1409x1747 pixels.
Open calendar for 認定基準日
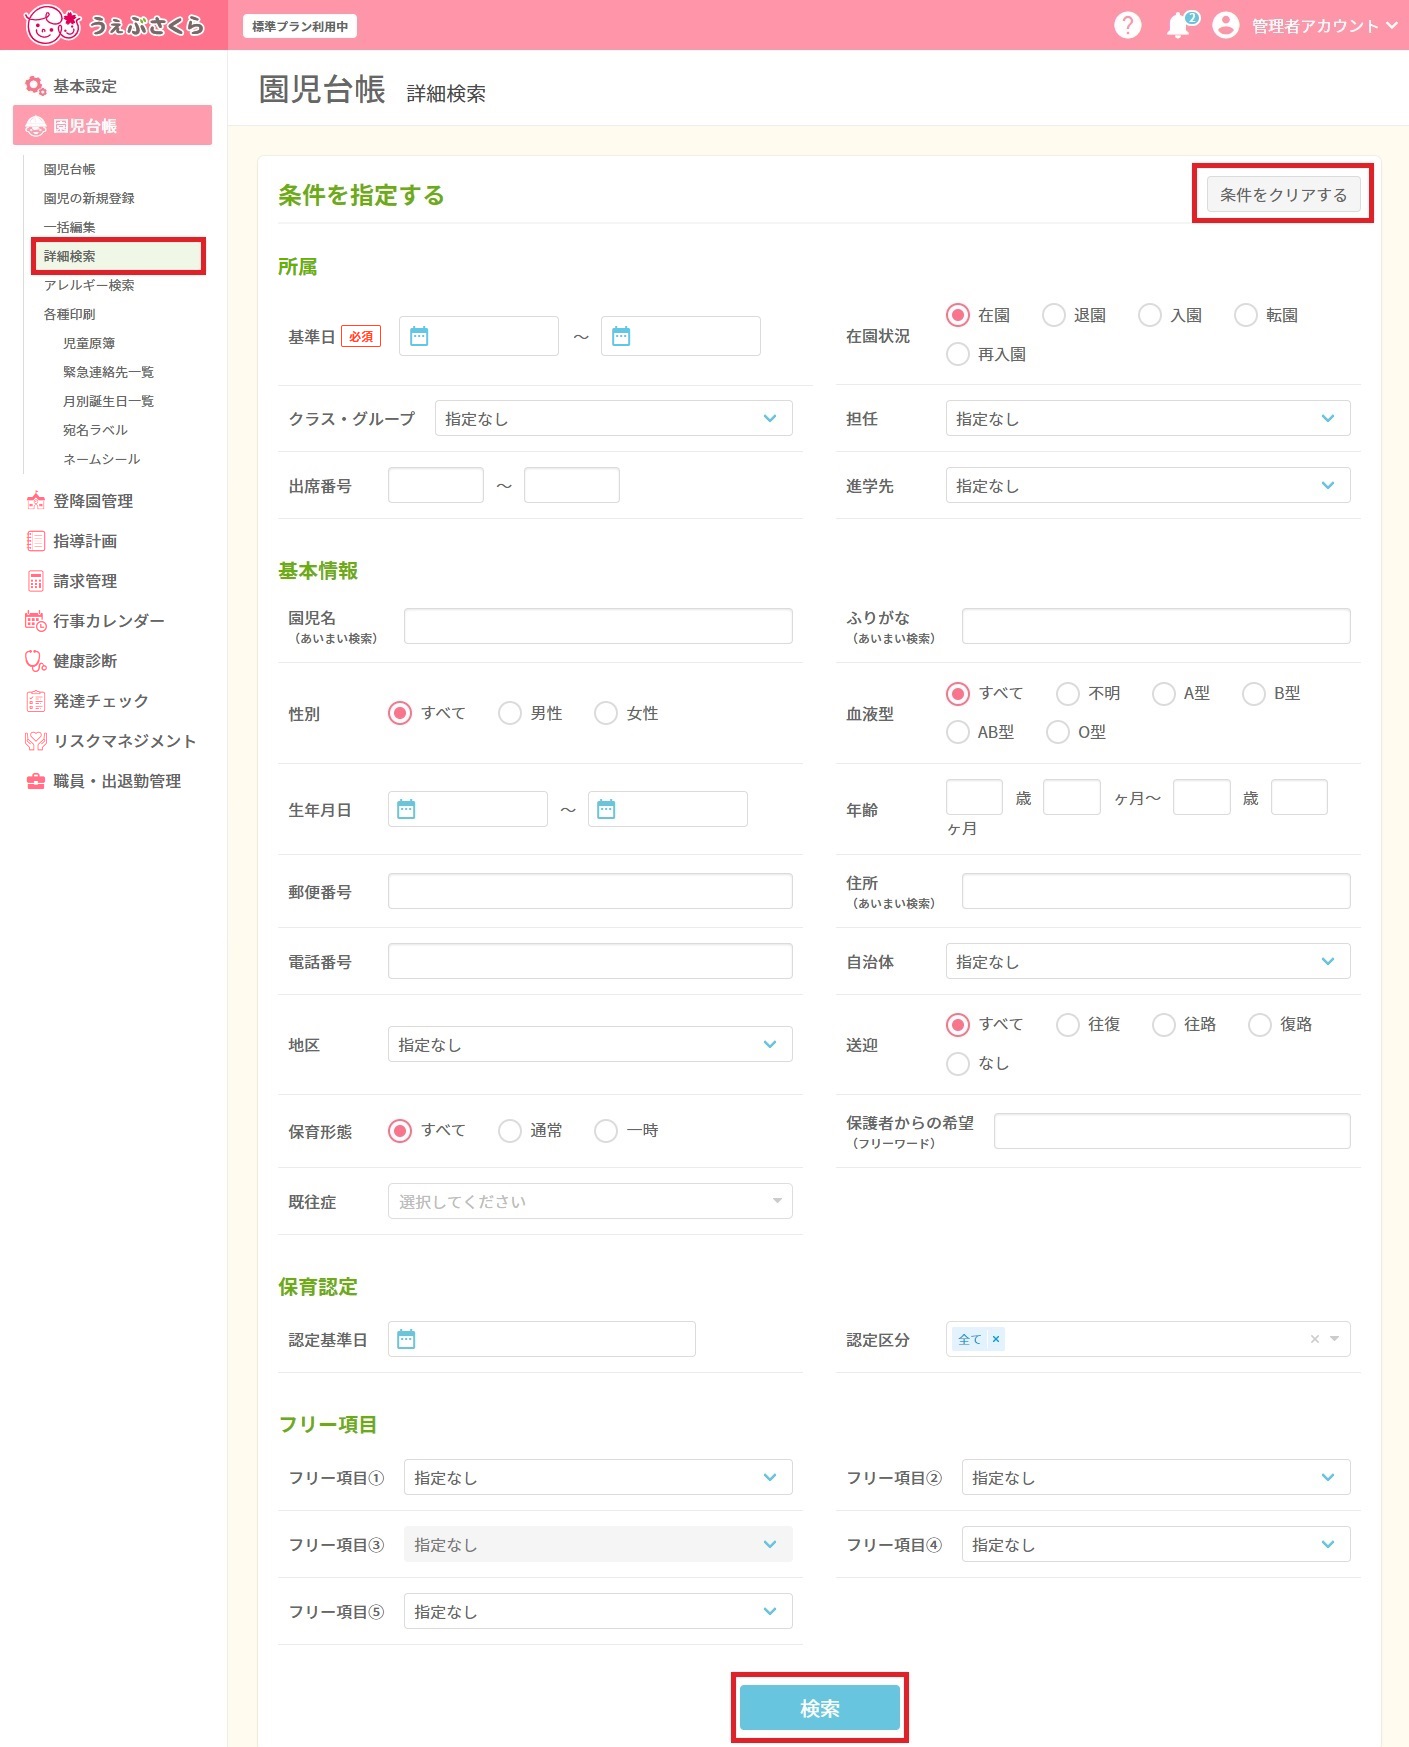pos(406,1339)
